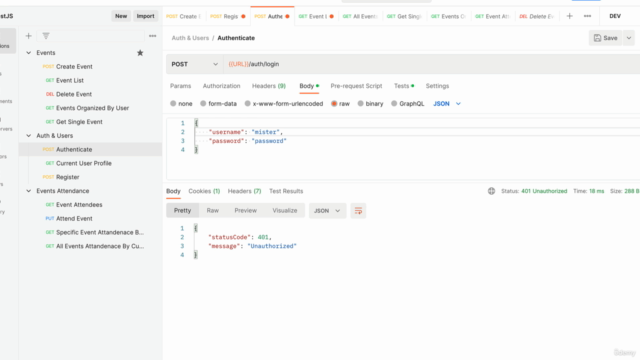The height and width of the screenshot is (360, 640).
Task: Click the New button
Action: (x=121, y=16)
